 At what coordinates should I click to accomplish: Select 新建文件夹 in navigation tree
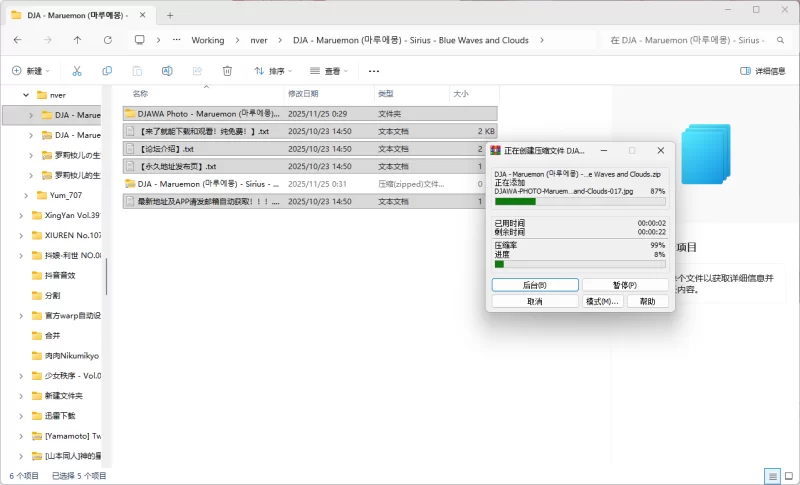coord(63,396)
